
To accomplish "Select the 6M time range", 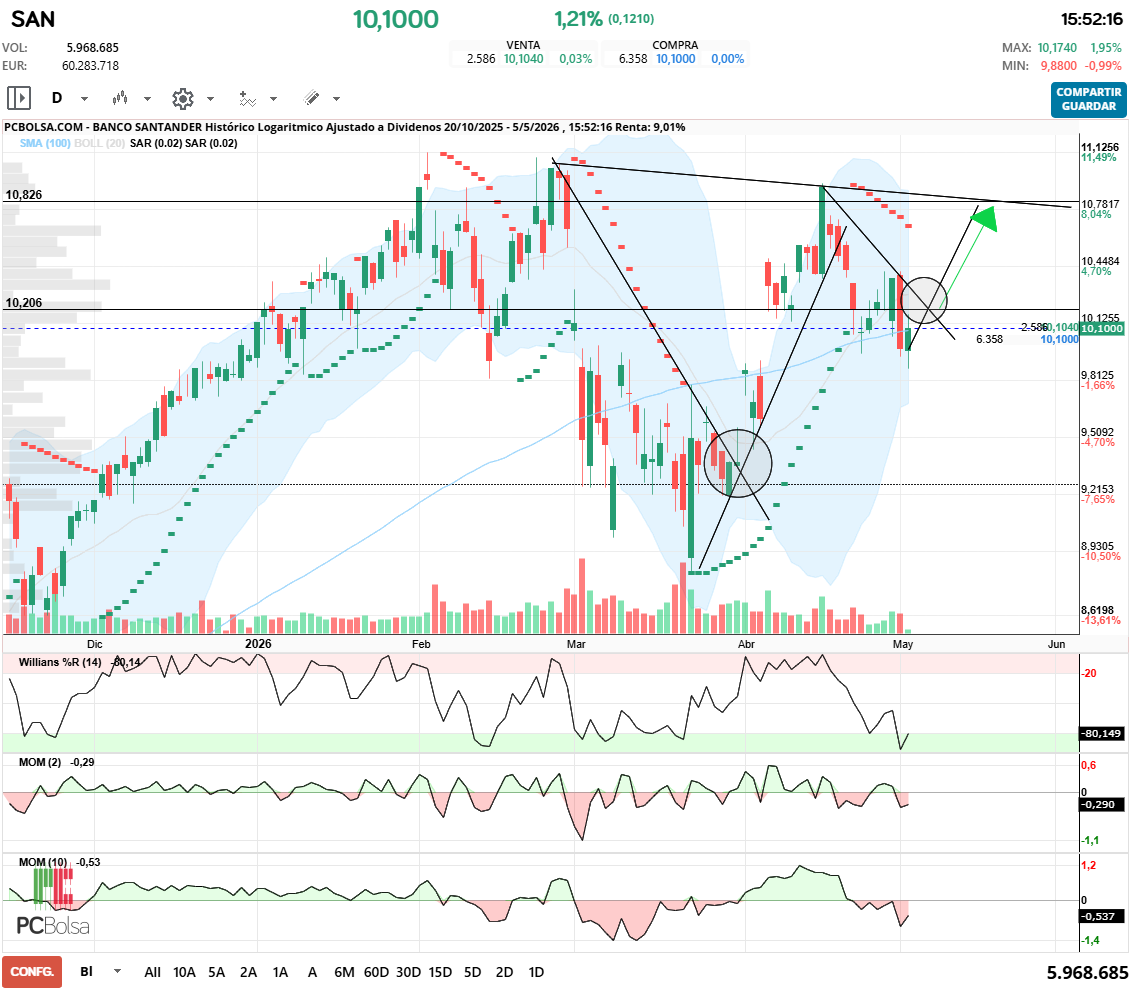I will 344,972.
